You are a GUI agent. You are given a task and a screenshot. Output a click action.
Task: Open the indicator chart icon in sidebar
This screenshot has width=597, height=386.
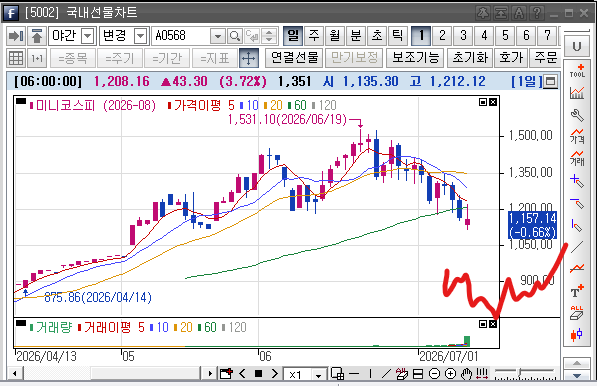(x=577, y=93)
